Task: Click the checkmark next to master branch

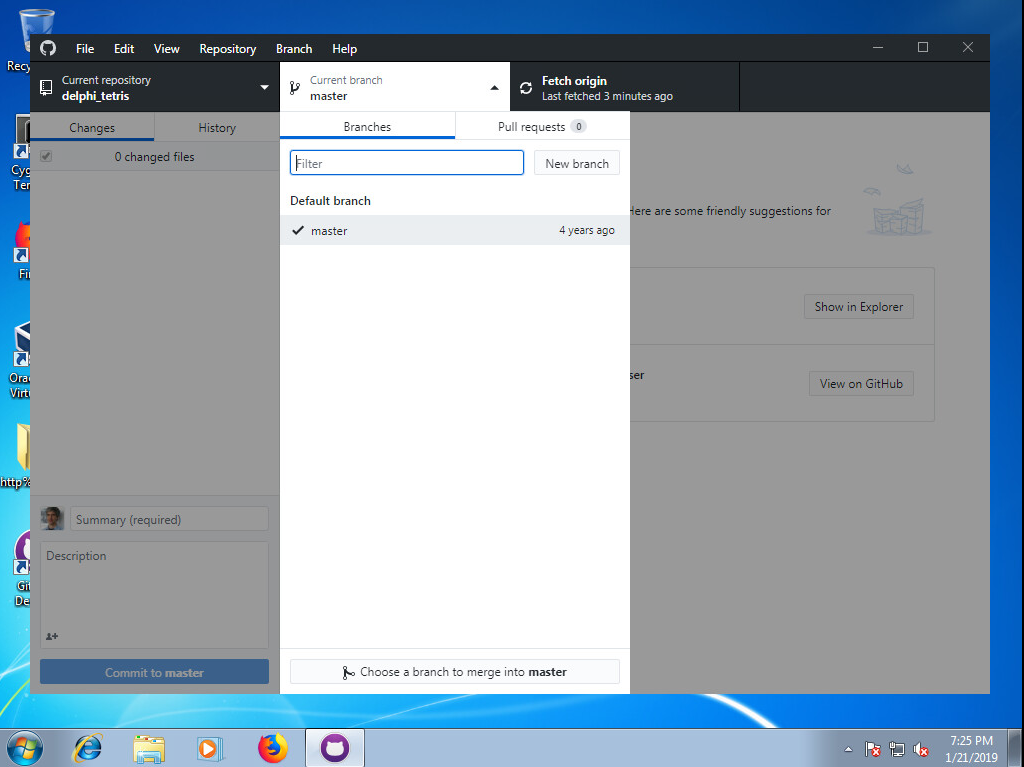Action: tap(297, 230)
